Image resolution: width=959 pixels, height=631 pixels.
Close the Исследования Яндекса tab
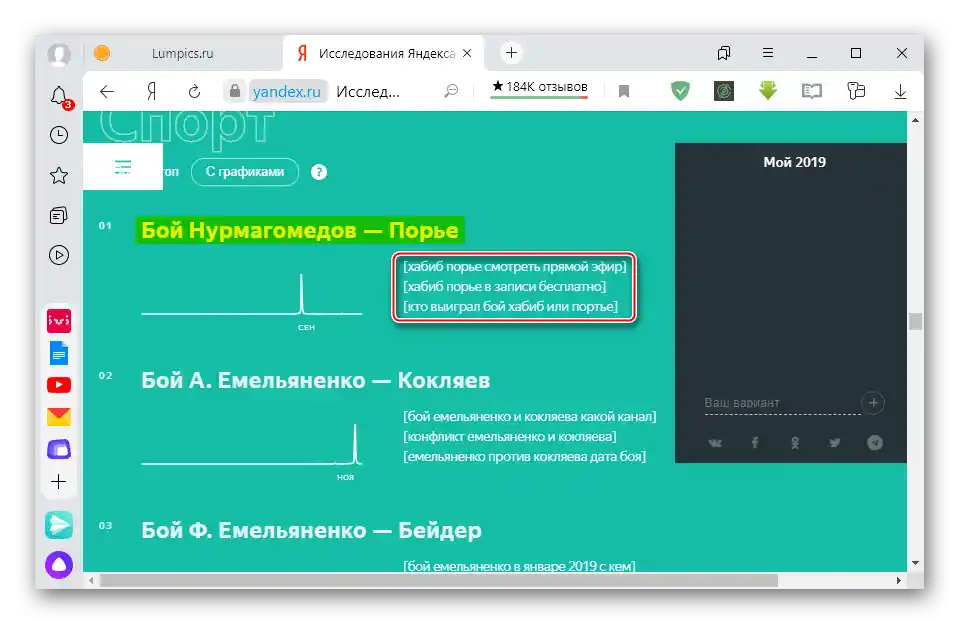tap(467, 53)
